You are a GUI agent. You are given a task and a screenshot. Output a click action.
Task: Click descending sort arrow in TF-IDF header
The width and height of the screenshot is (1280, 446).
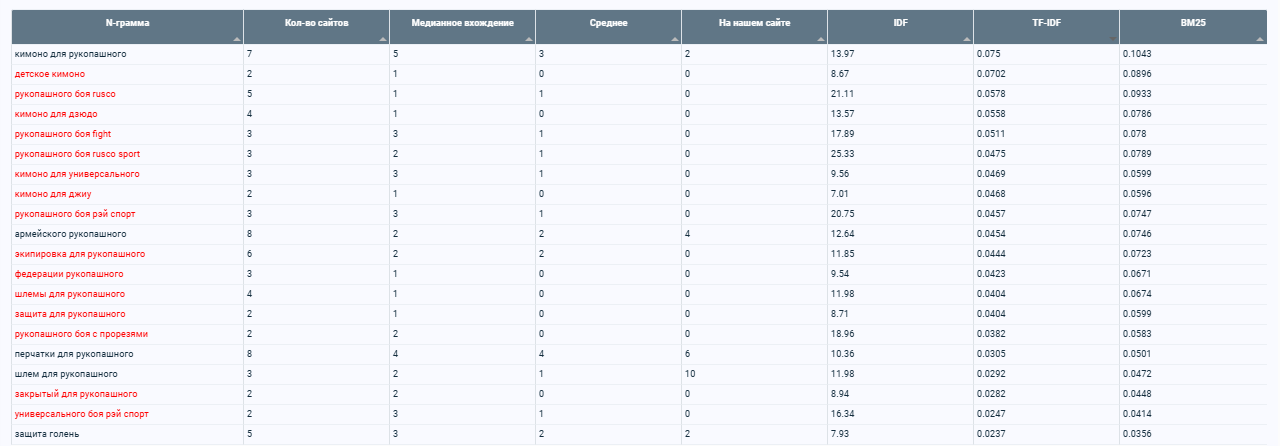(x=1112, y=38)
